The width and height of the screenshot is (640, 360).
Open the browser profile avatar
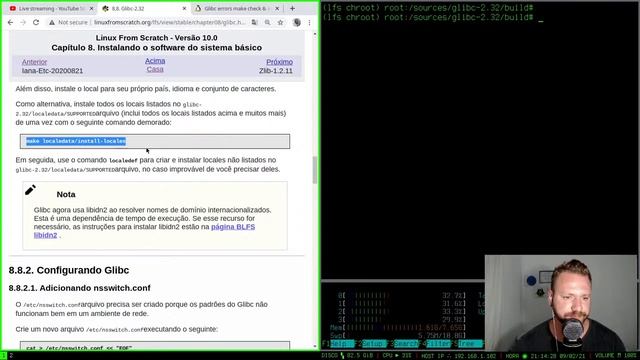click(297, 22)
